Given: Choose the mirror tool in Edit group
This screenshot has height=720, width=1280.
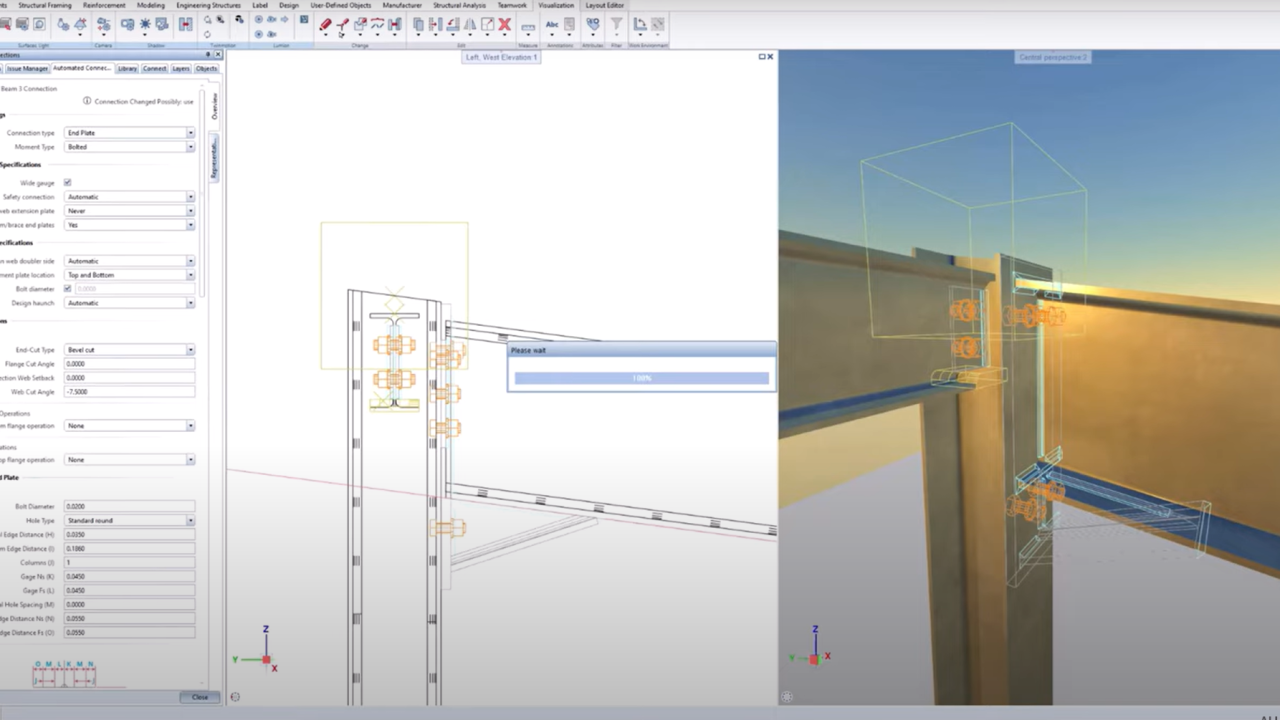Looking at the screenshot, I should [468, 25].
